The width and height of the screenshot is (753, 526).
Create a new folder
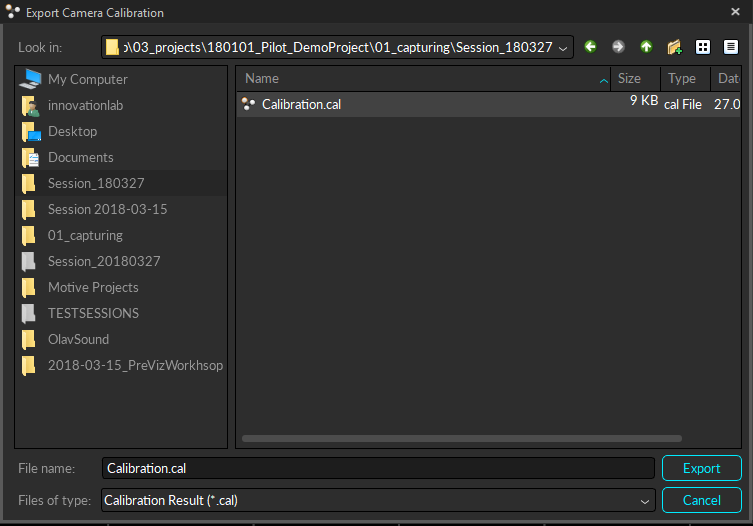point(674,47)
